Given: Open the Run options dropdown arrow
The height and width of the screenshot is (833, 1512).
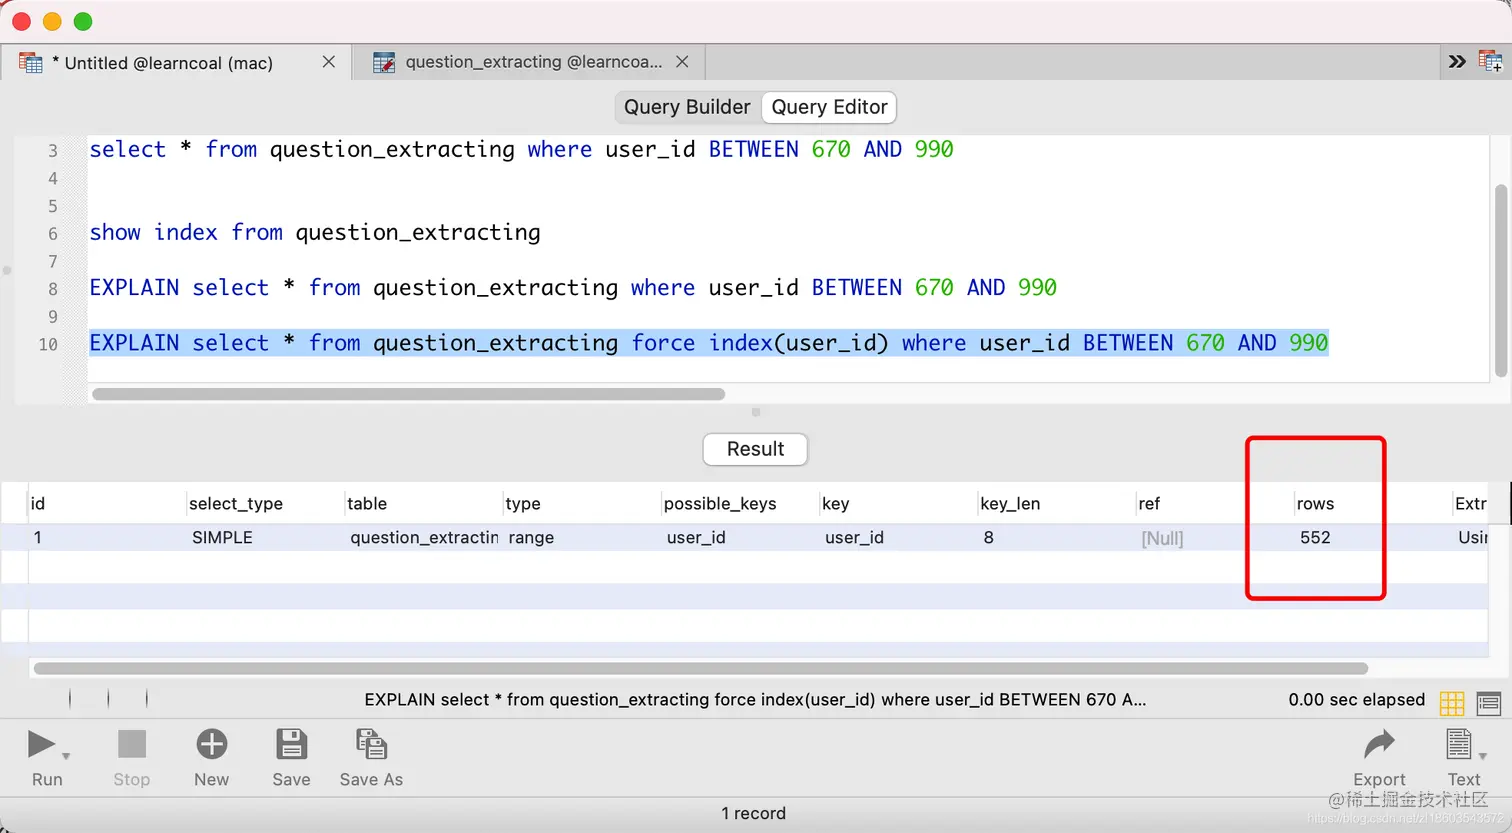Looking at the screenshot, I should point(66,756).
